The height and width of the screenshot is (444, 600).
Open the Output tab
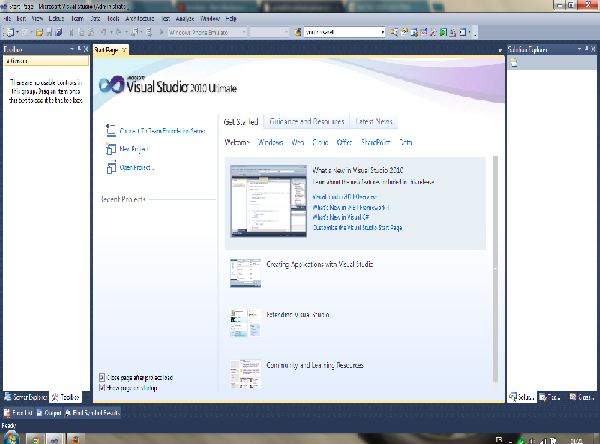pos(49,413)
